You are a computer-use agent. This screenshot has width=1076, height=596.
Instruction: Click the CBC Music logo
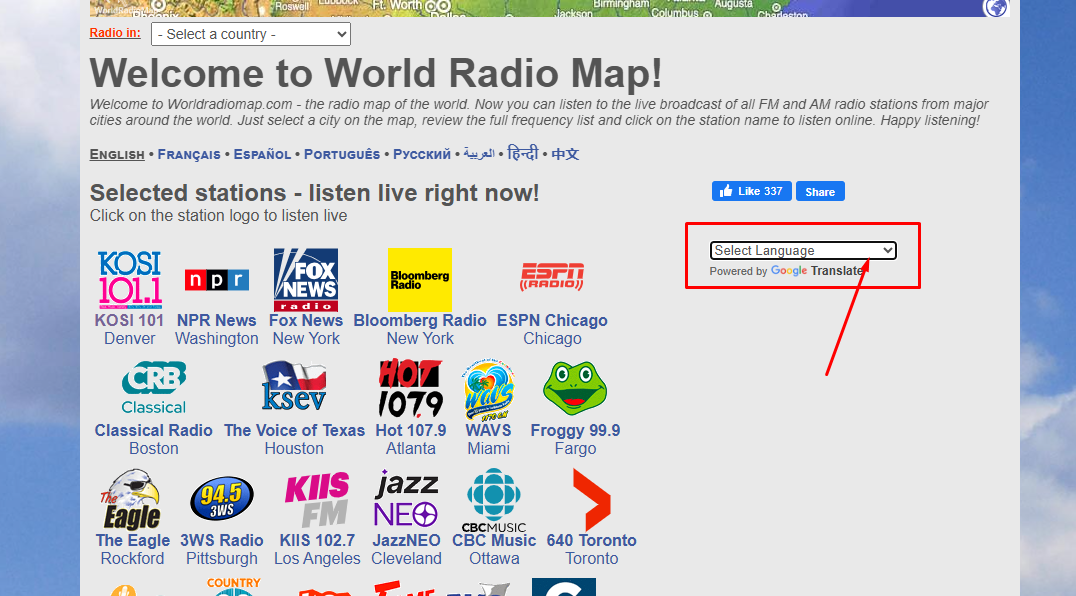point(494,501)
